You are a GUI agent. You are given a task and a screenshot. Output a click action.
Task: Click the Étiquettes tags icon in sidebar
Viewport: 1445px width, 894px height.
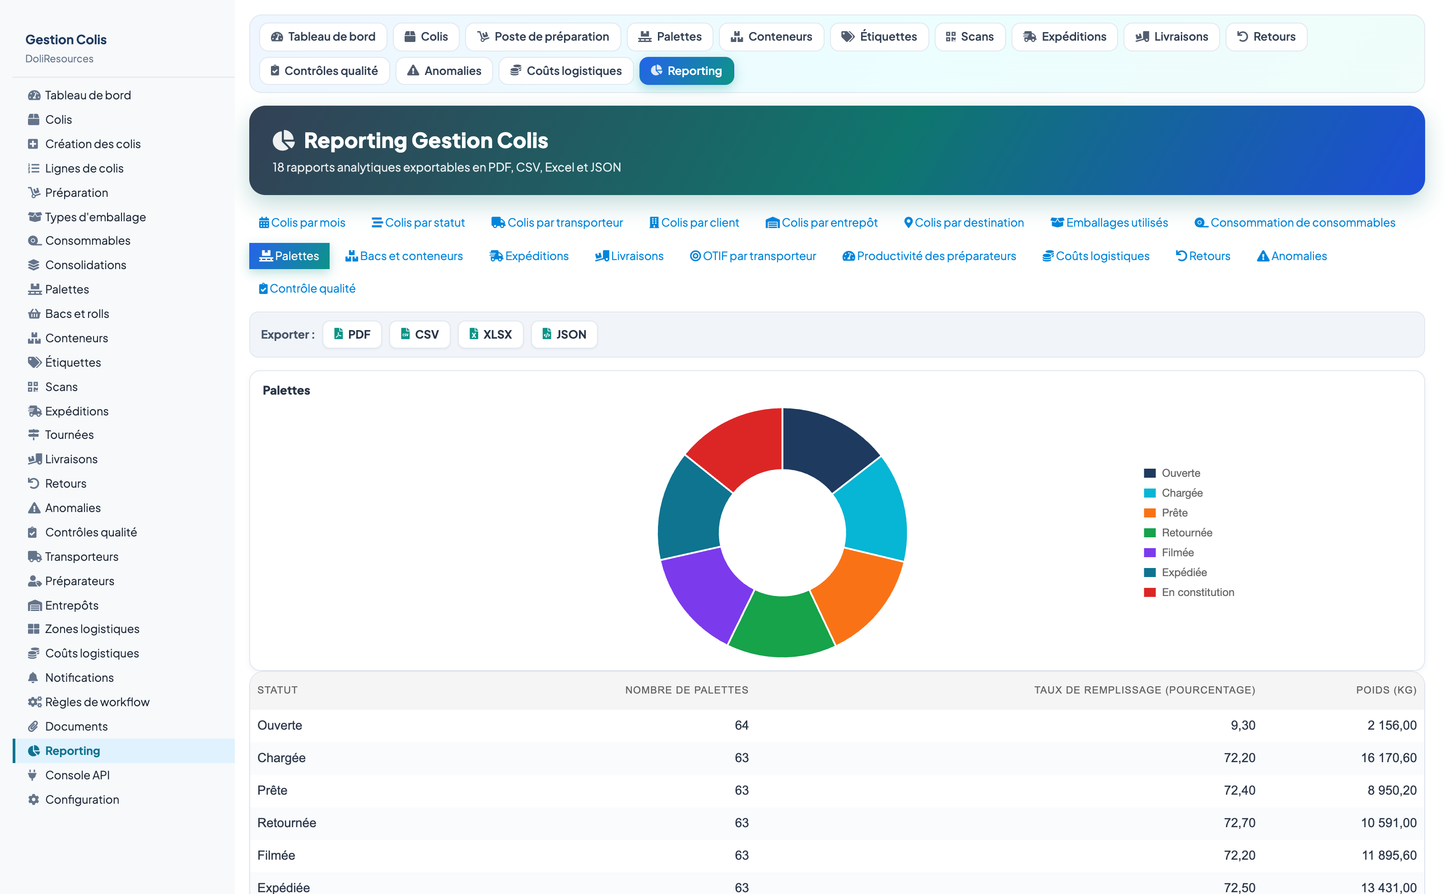click(x=34, y=363)
